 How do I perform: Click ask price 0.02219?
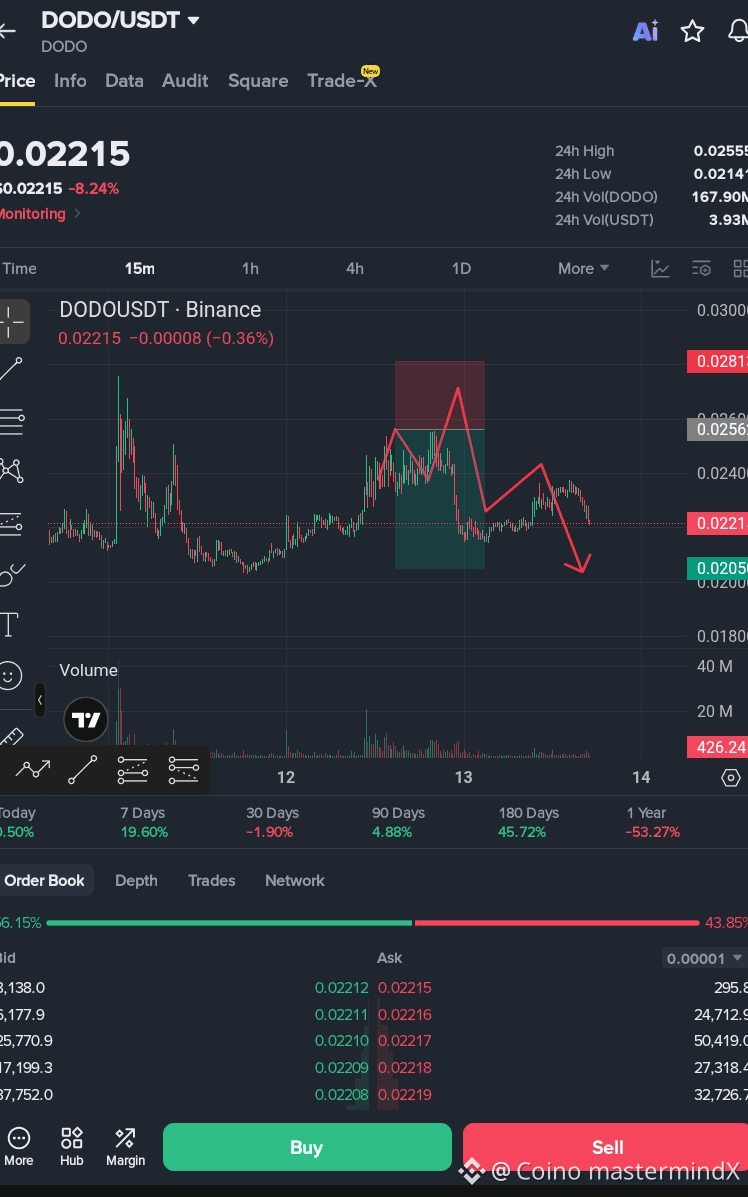[x=405, y=1095]
